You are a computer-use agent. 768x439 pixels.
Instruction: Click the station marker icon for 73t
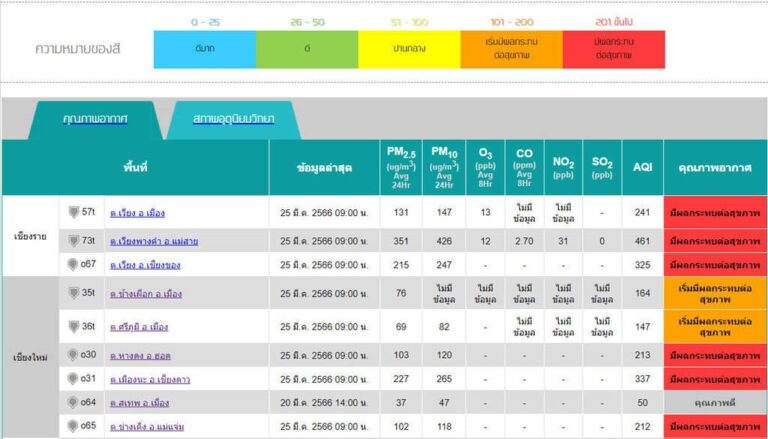pyautogui.click(x=74, y=241)
